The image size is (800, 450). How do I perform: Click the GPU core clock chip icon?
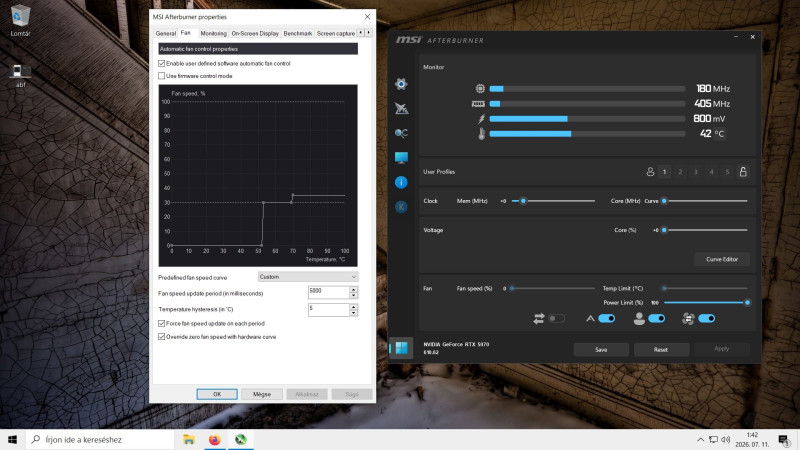point(480,89)
